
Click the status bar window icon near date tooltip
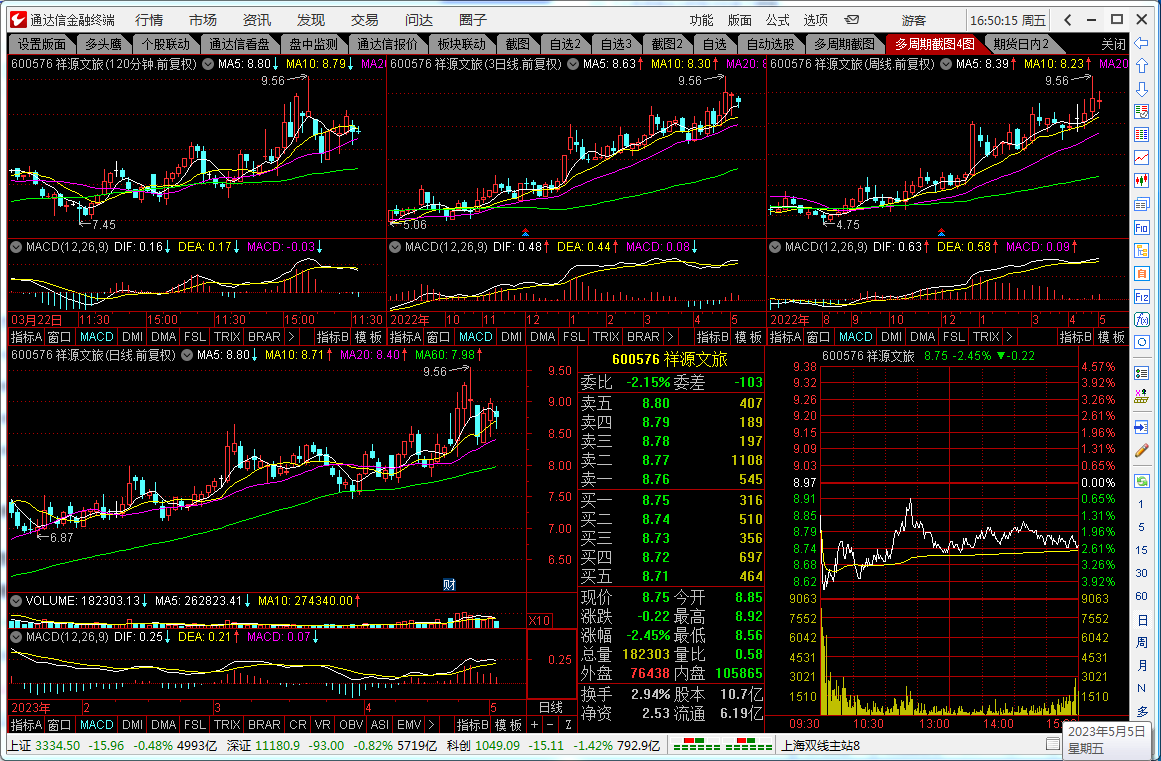(x=1053, y=743)
